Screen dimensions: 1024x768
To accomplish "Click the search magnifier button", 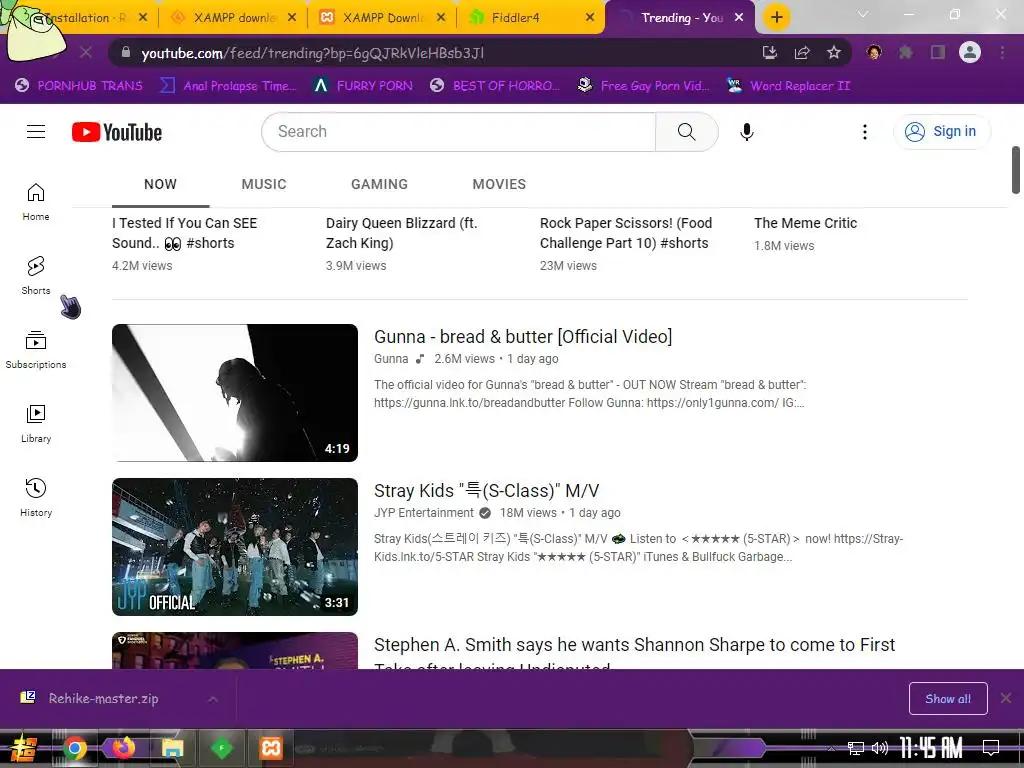I will pyautogui.click(x=686, y=132).
